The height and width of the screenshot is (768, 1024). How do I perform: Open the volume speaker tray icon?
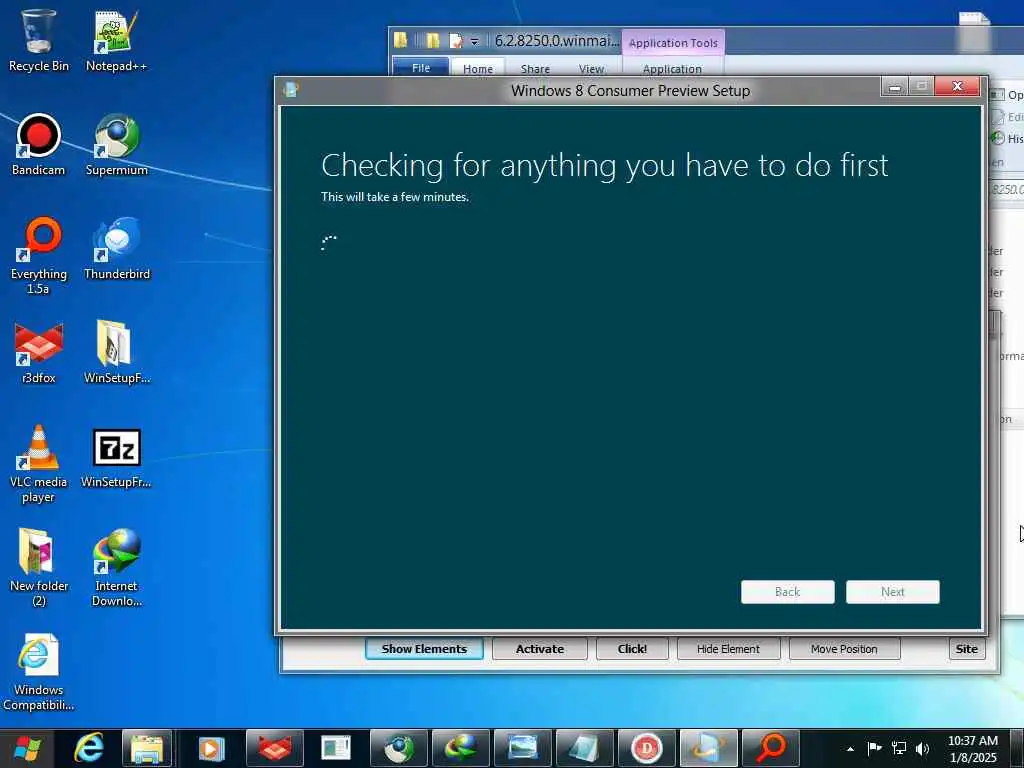pos(922,748)
